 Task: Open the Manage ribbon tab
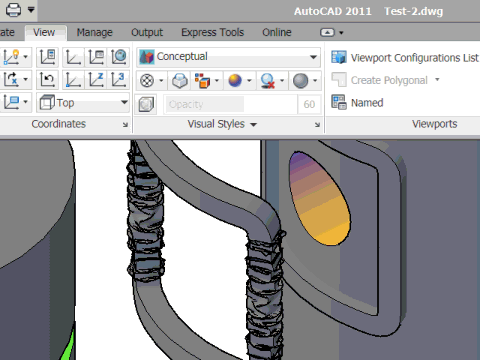point(95,32)
